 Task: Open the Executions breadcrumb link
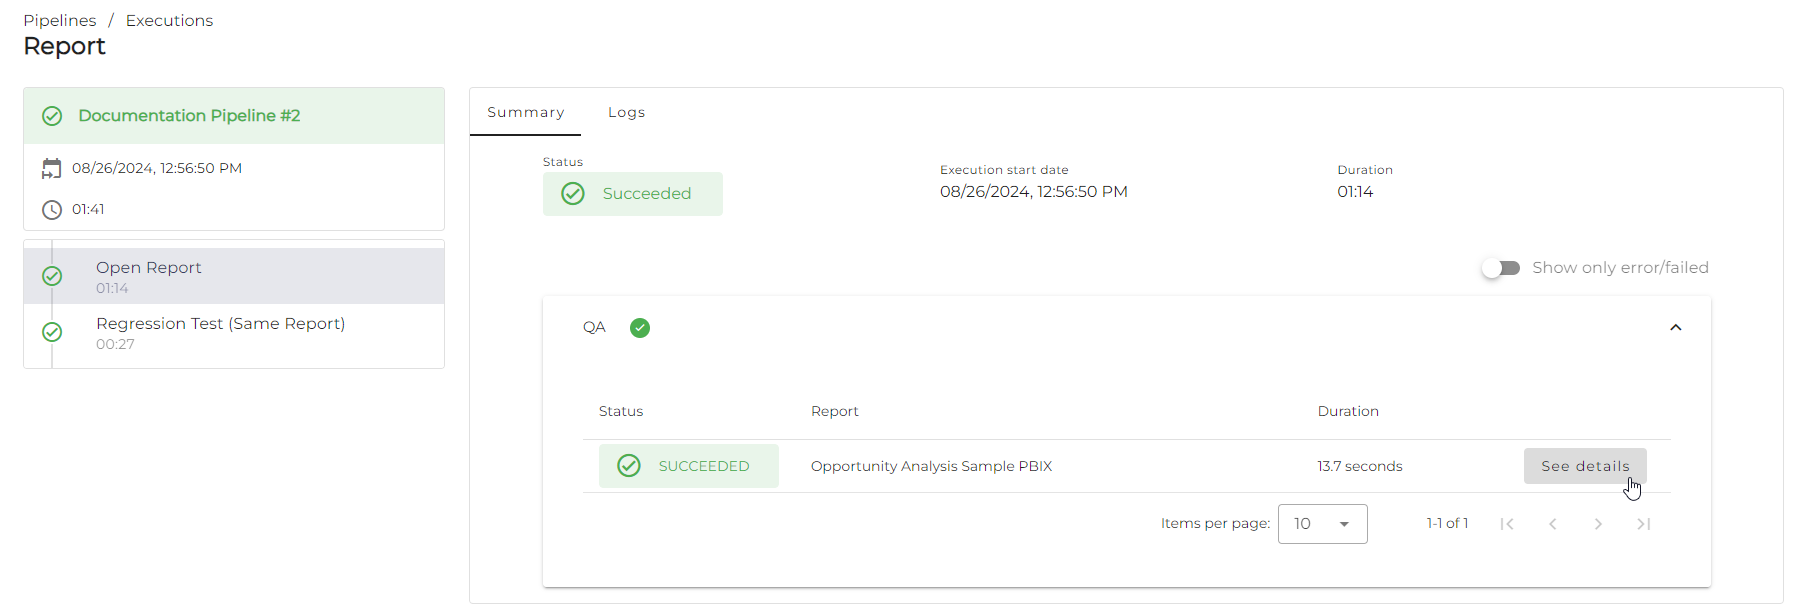click(x=169, y=21)
